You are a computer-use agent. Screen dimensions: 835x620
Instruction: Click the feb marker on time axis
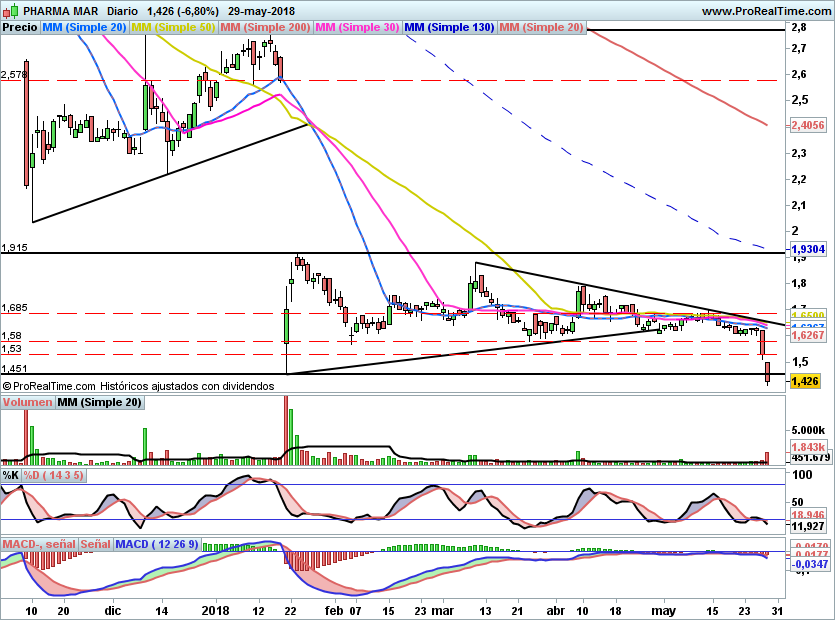tap(334, 610)
